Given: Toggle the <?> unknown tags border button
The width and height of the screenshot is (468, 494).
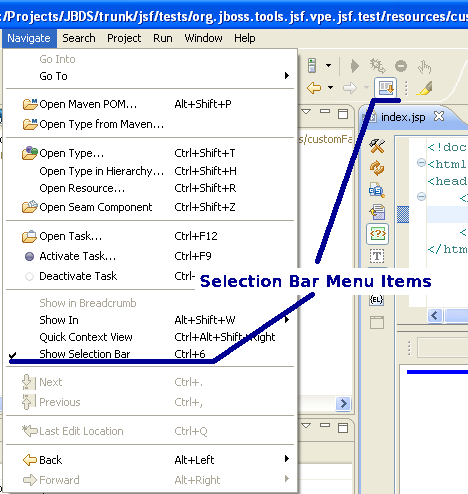Looking at the screenshot, I should point(377,234).
